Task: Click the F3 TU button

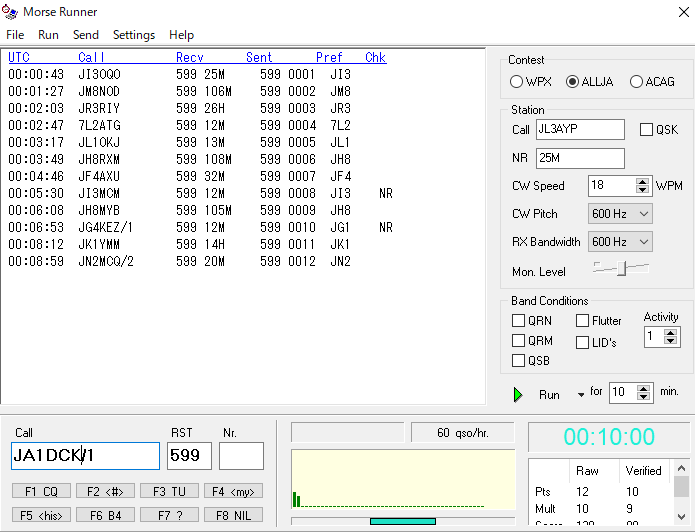Action: click(169, 491)
